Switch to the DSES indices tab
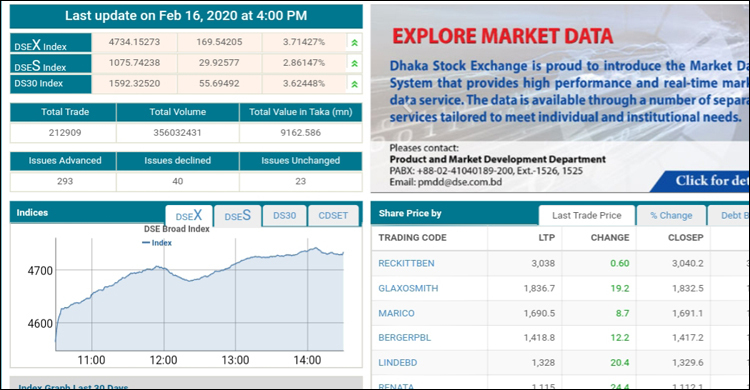 (238, 216)
